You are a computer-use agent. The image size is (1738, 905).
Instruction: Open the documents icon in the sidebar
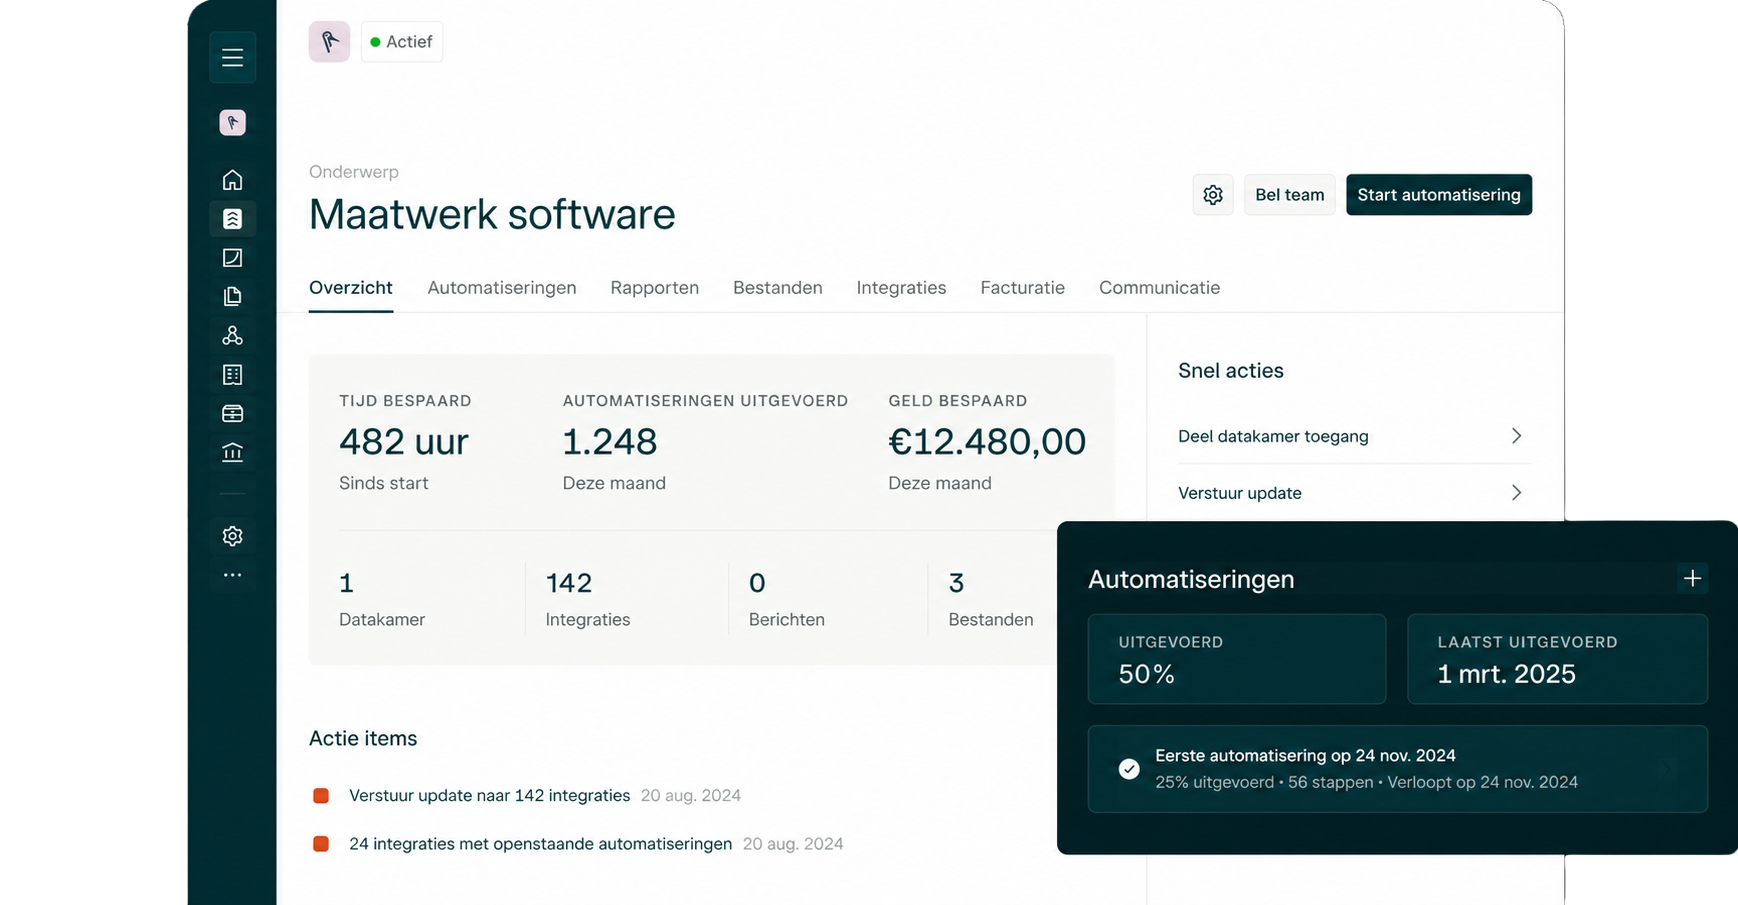point(232,296)
